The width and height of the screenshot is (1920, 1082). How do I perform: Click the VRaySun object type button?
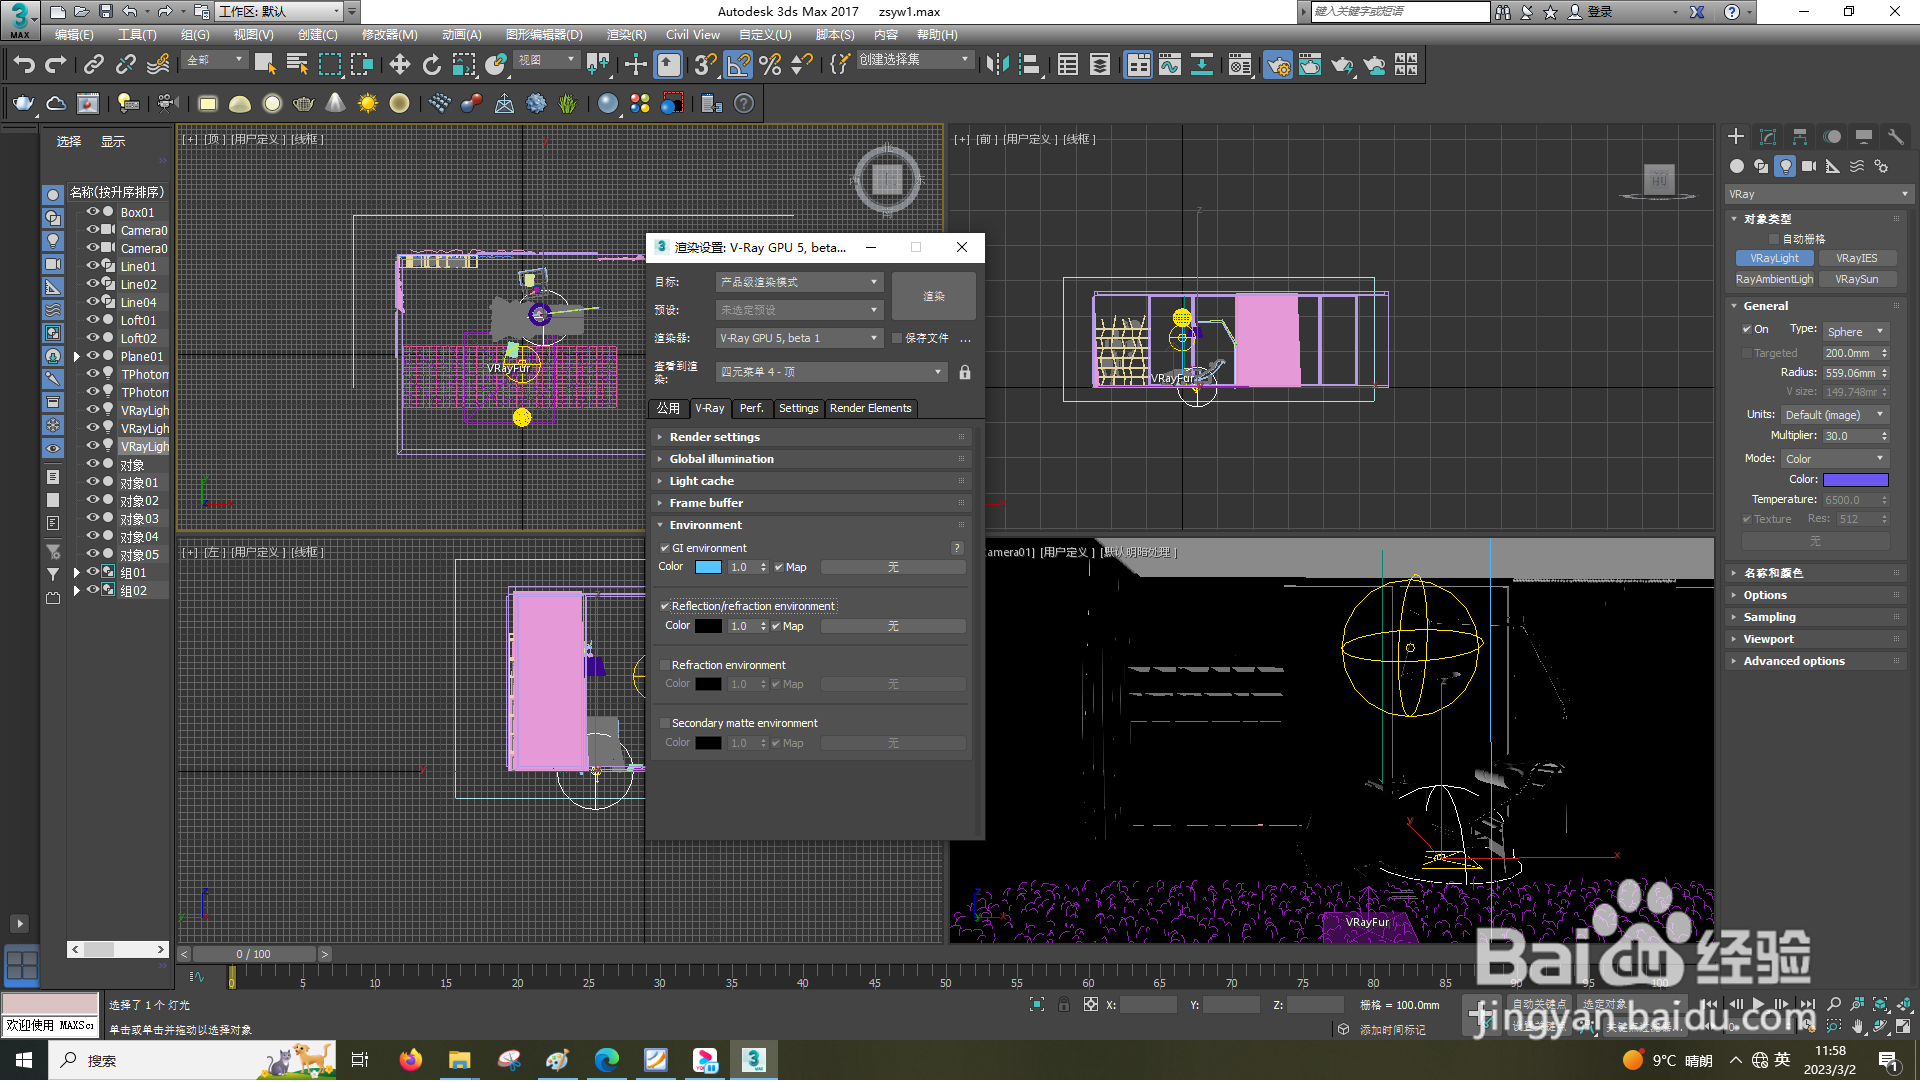coord(1856,279)
